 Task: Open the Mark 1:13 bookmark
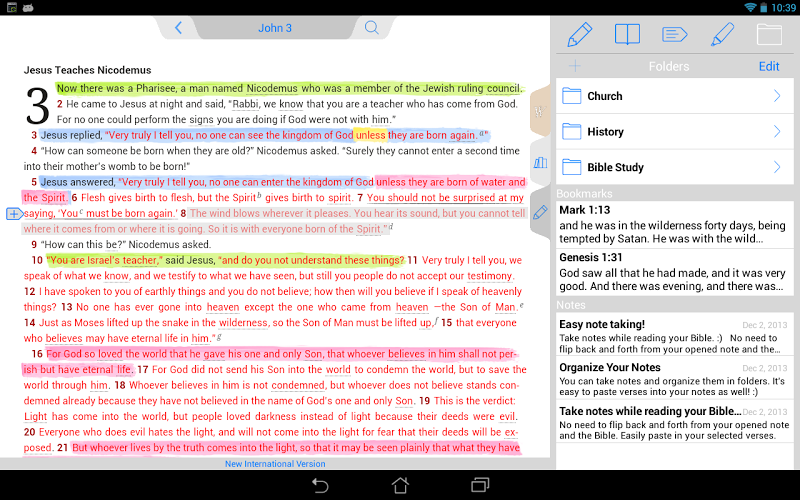click(x=674, y=224)
